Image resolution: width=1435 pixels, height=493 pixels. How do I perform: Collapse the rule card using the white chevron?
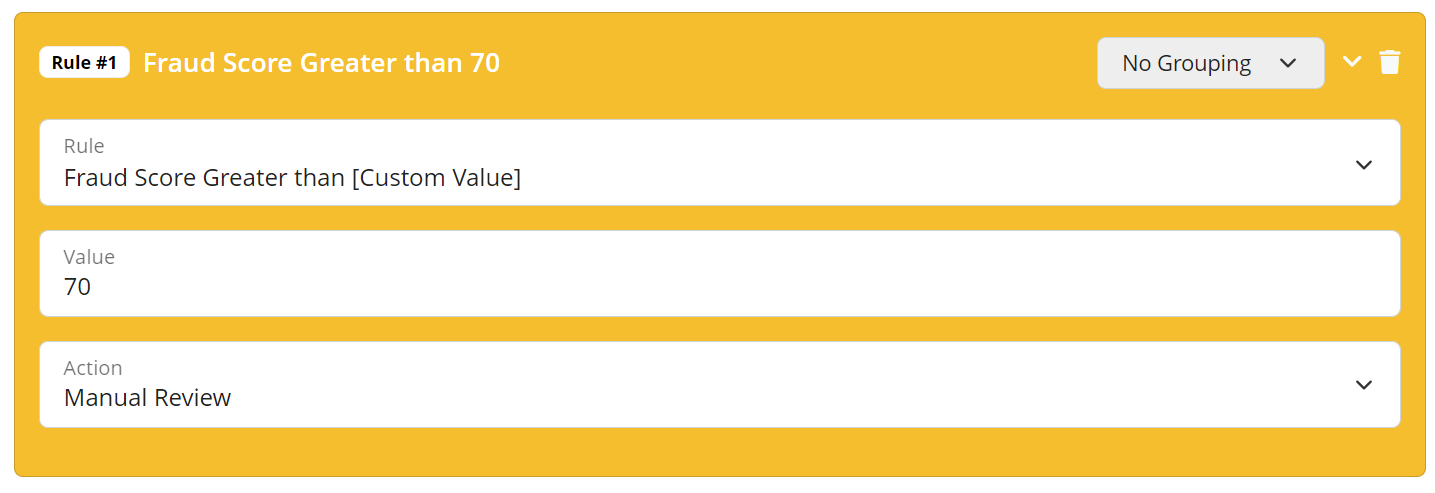(x=1352, y=62)
